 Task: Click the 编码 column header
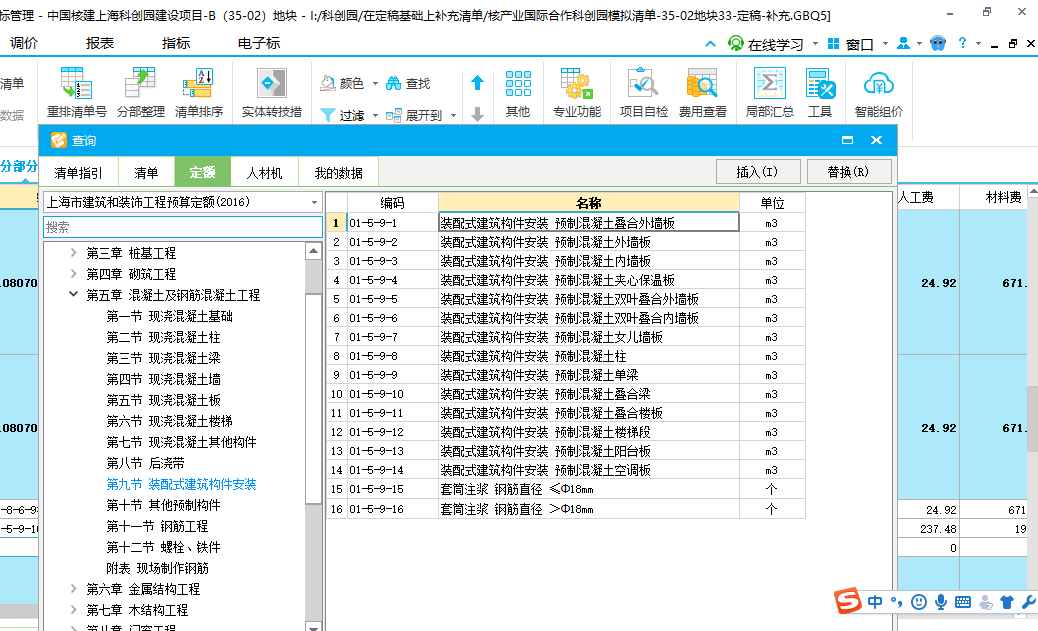pyautogui.click(x=393, y=203)
